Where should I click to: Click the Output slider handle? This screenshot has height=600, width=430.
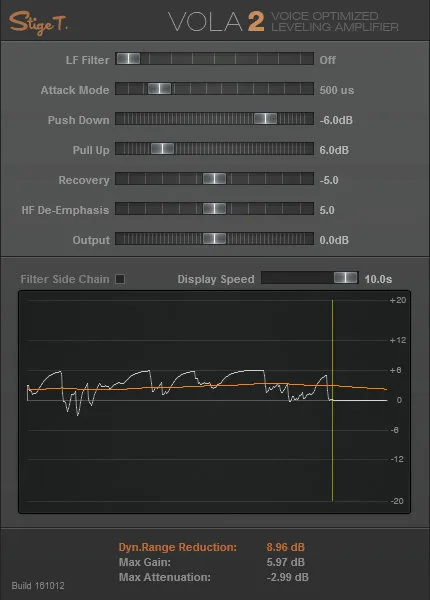215,238
